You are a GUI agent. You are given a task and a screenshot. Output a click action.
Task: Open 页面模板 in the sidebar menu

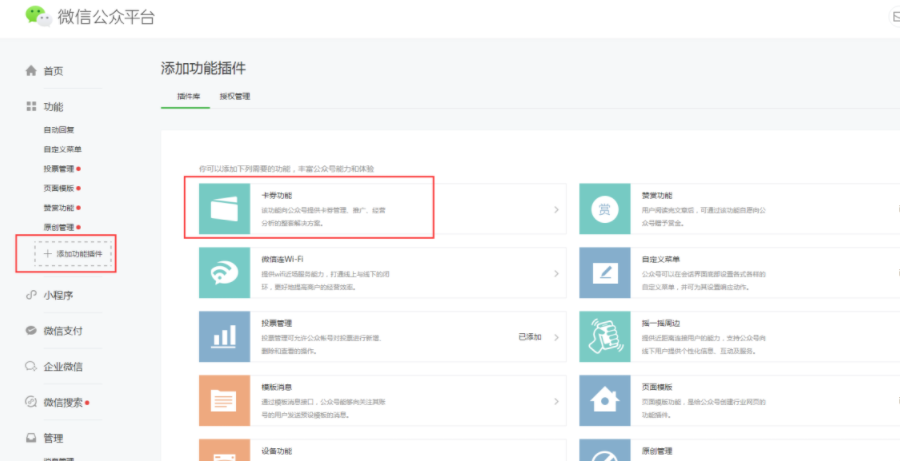click(59, 188)
